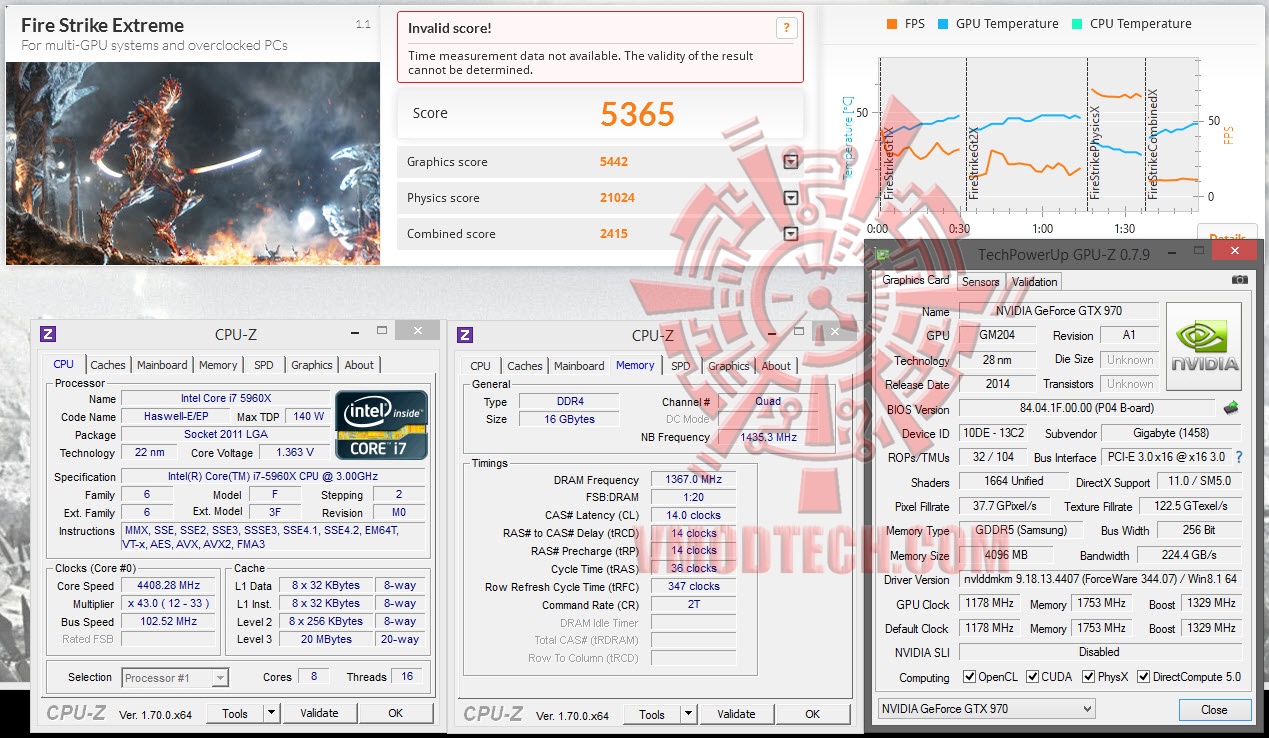This screenshot has height=738, width=1269.
Task: Take GPU-Z screenshot with camera icon
Action: coord(1240,281)
